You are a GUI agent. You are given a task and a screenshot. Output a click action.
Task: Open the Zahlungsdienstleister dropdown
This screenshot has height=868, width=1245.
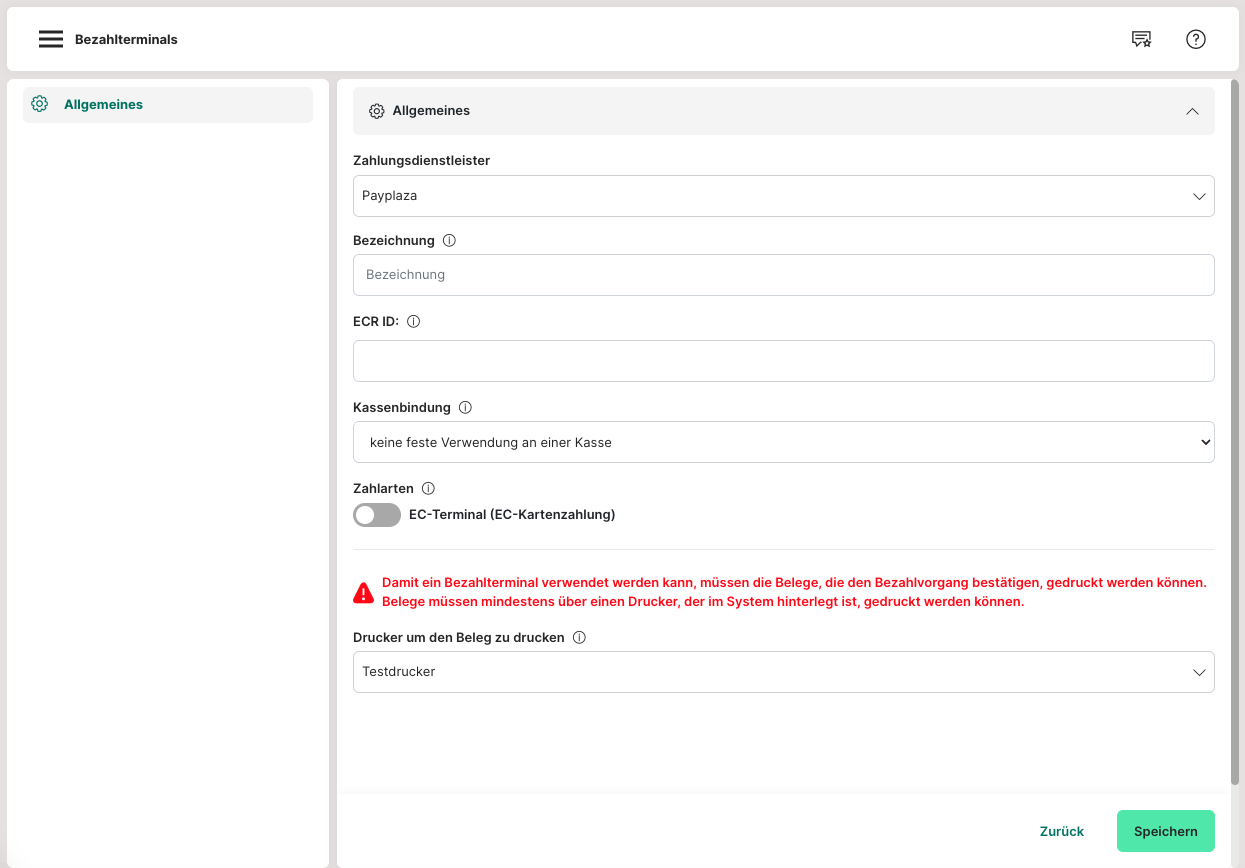tap(783, 196)
